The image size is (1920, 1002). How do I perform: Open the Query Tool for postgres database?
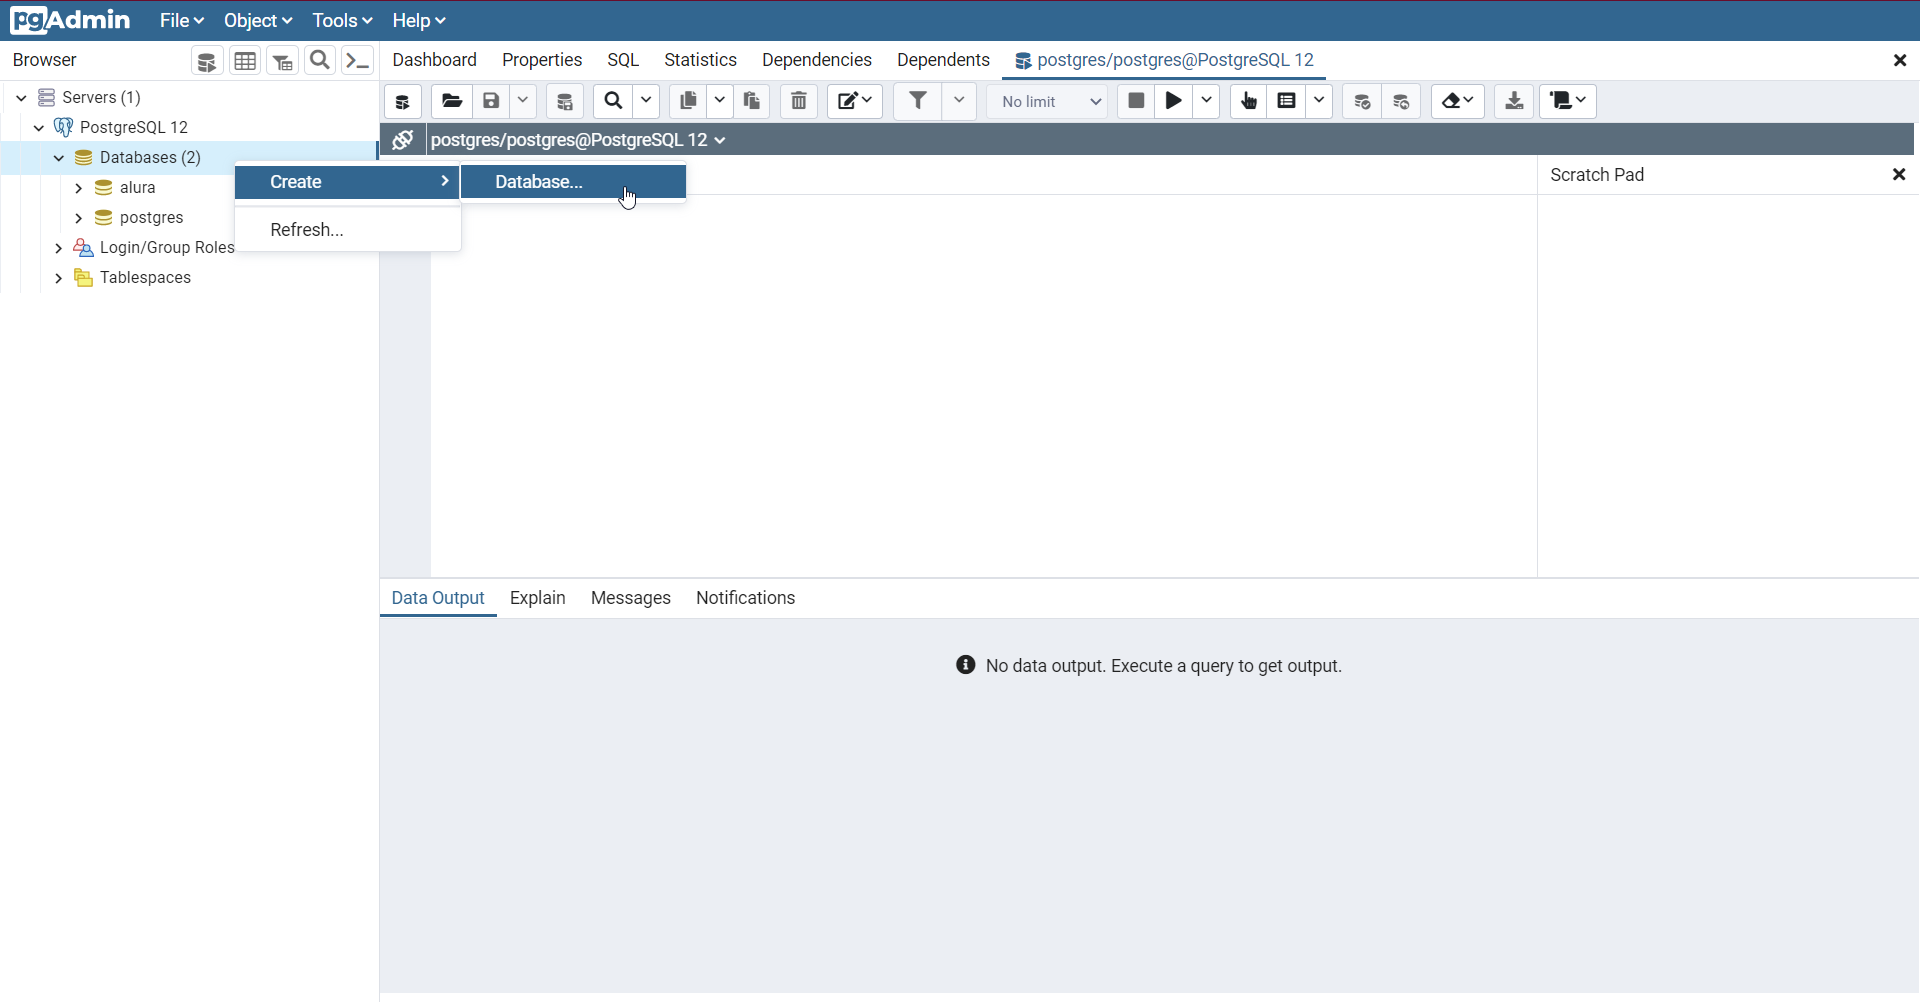click(207, 60)
